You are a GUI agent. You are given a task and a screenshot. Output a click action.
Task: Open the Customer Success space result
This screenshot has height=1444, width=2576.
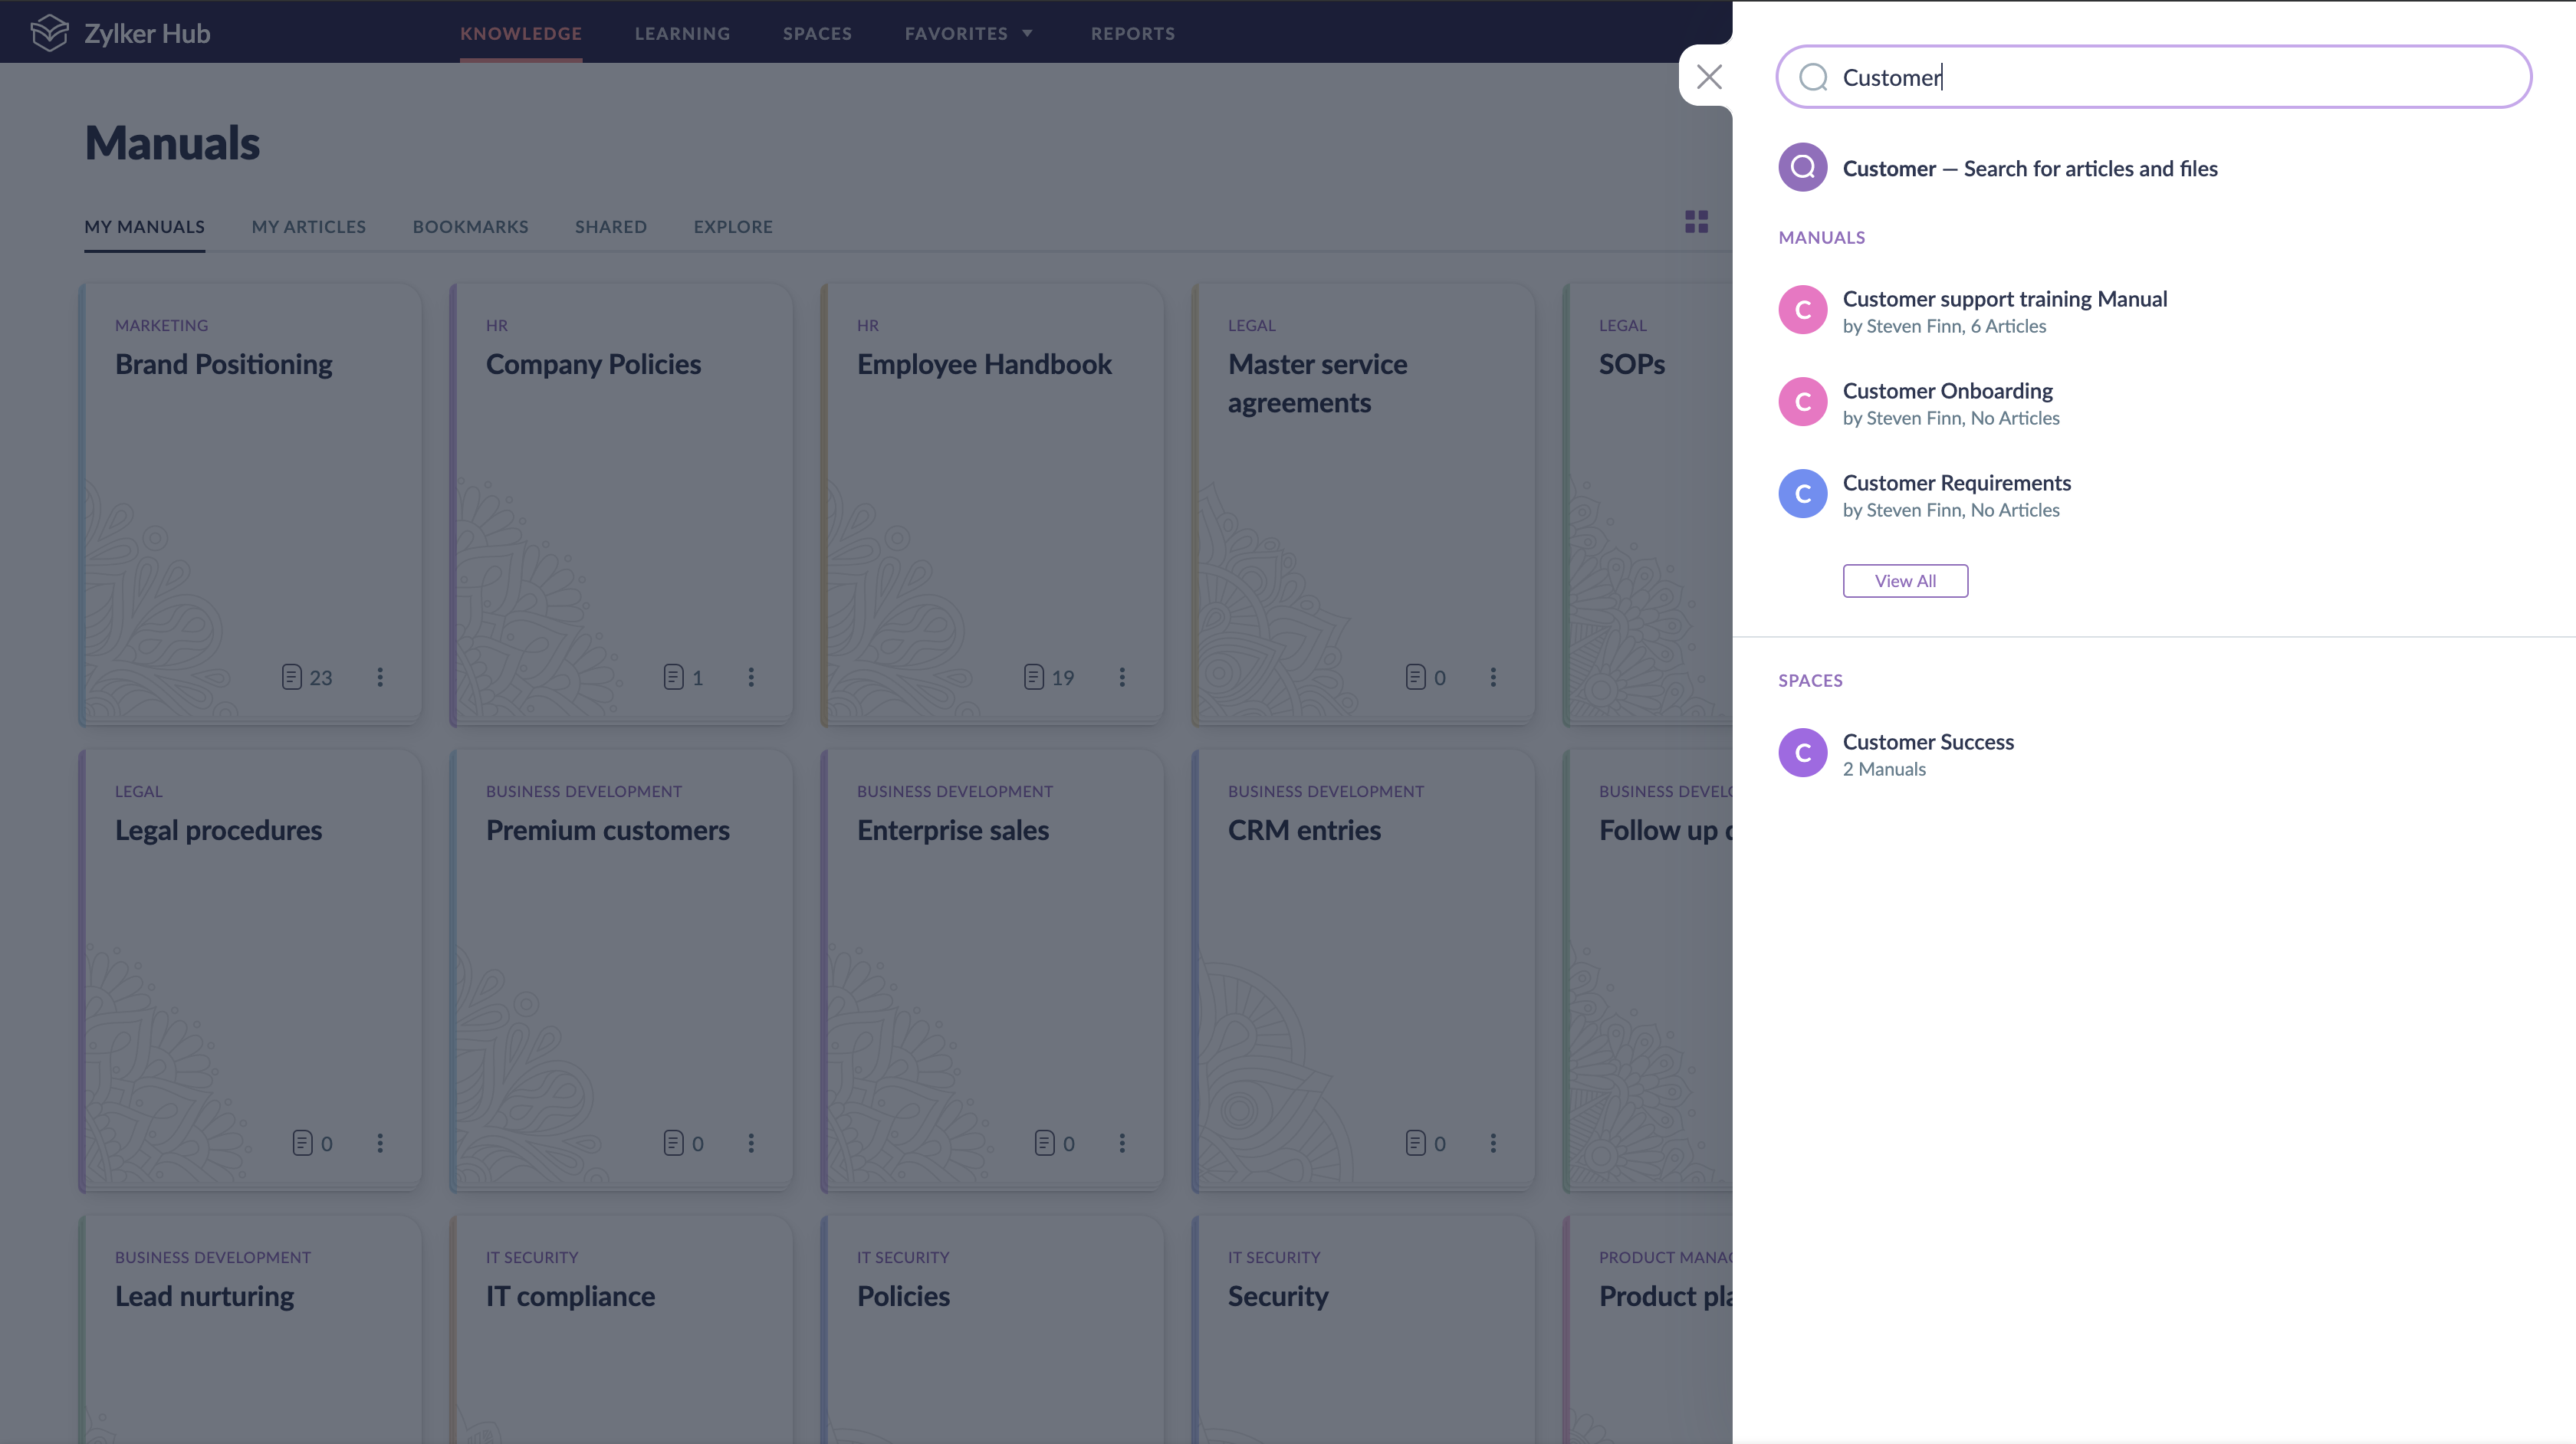[x=1927, y=742]
